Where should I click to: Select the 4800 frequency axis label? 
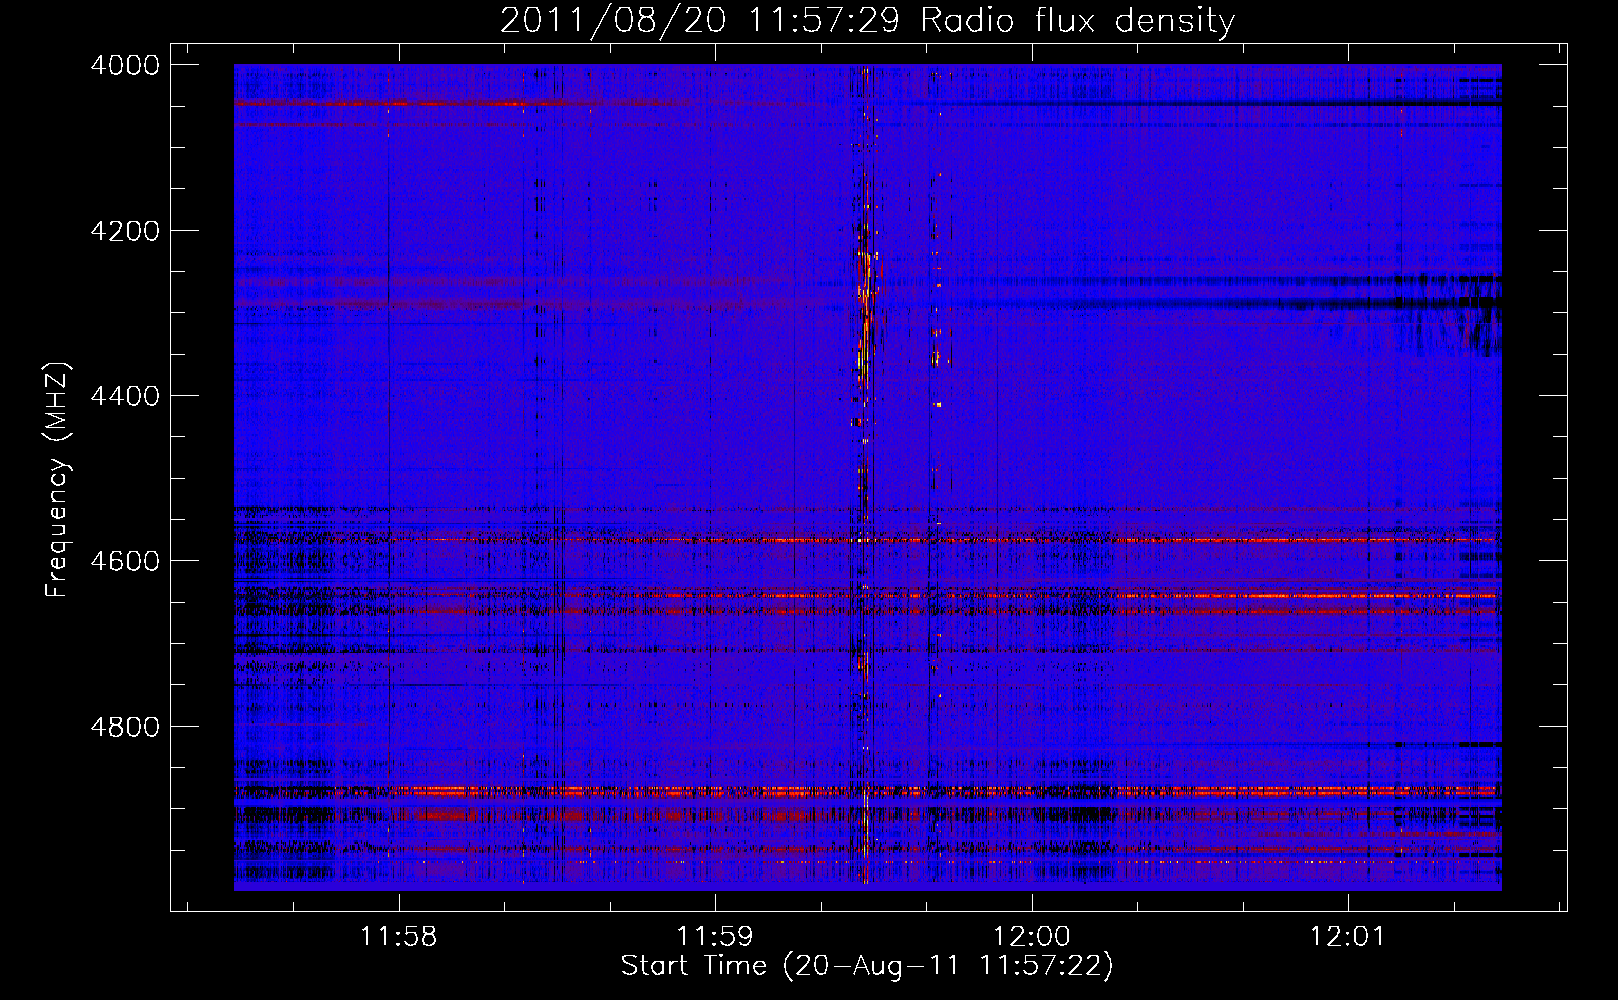[x=125, y=727]
